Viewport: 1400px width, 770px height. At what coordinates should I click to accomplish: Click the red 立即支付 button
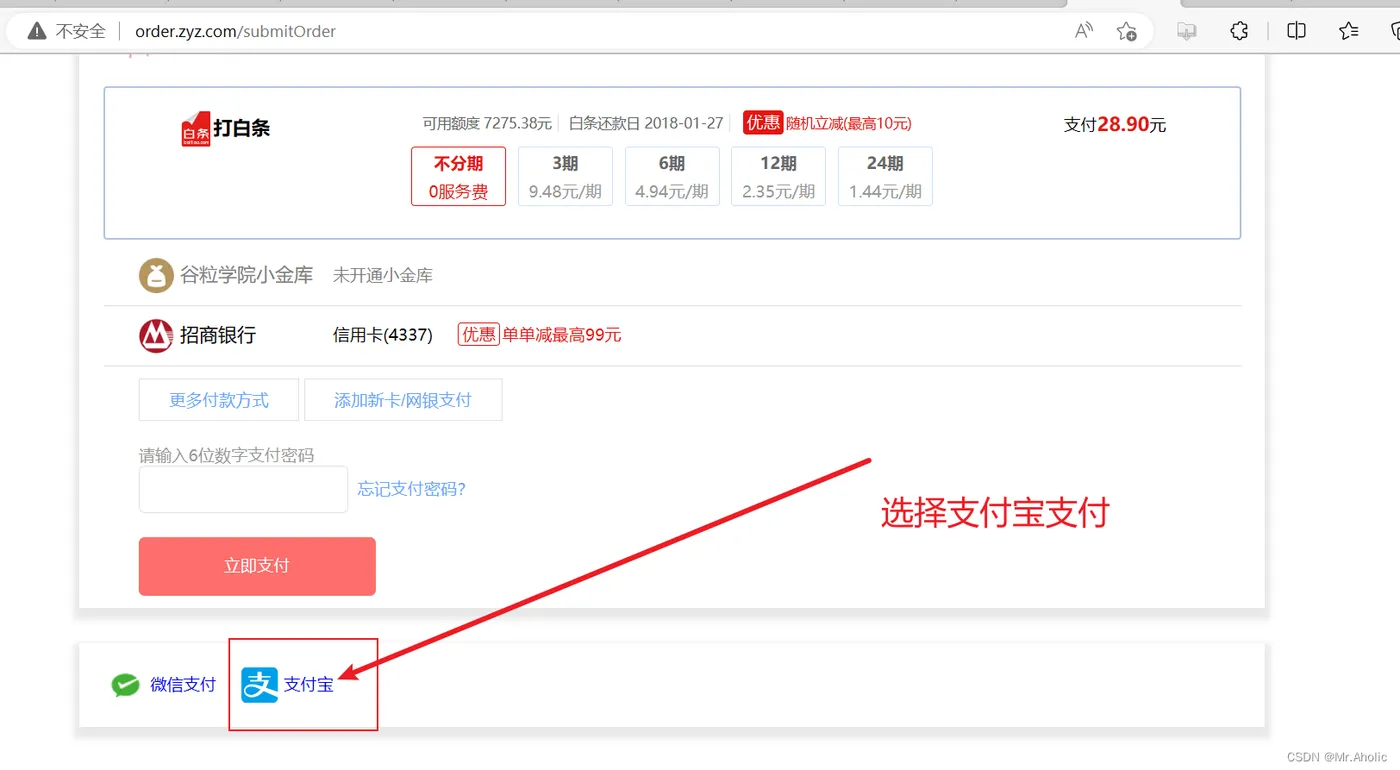point(257,566)
